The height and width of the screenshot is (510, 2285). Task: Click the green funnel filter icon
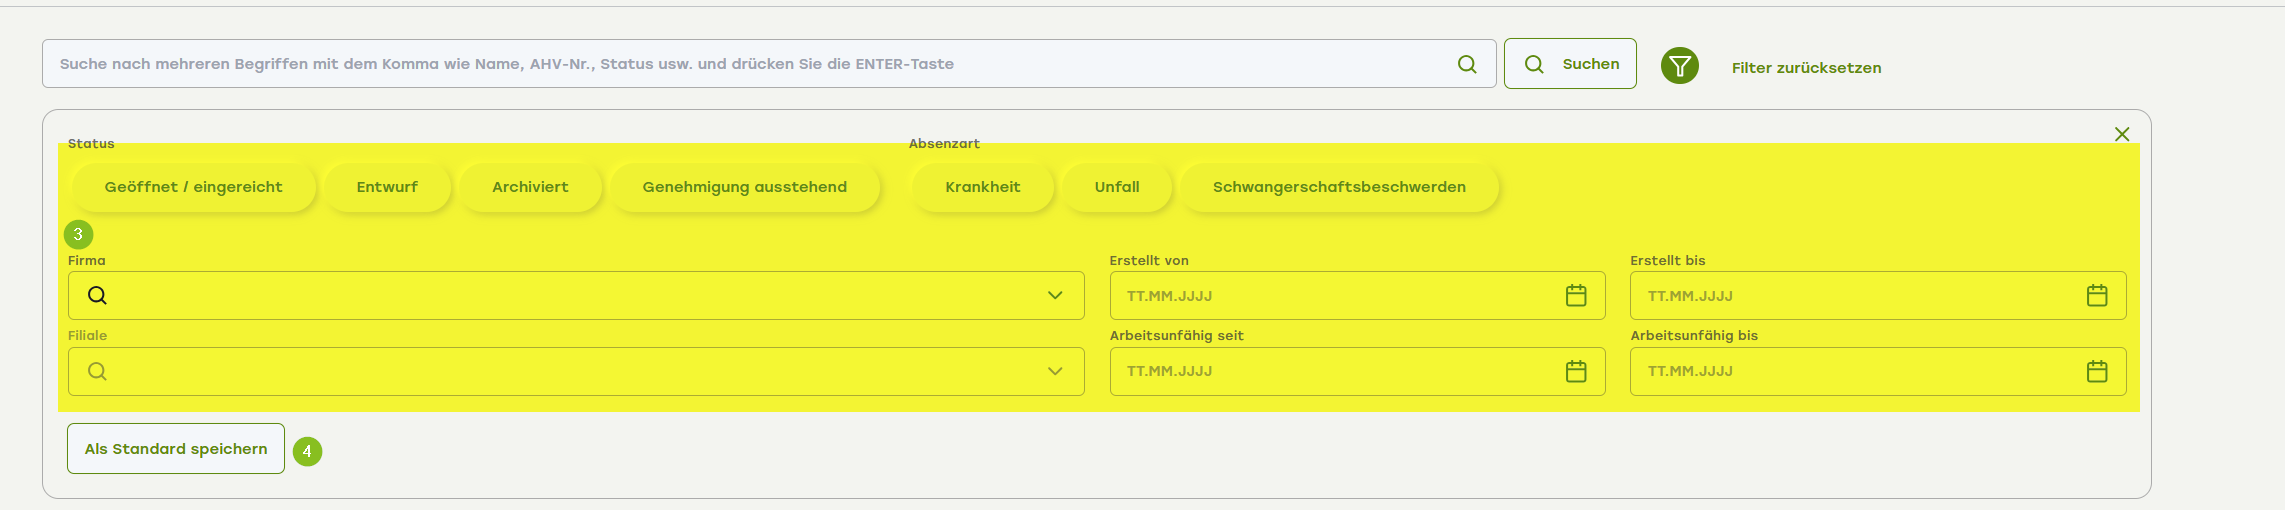click(x=1680, y=66)
